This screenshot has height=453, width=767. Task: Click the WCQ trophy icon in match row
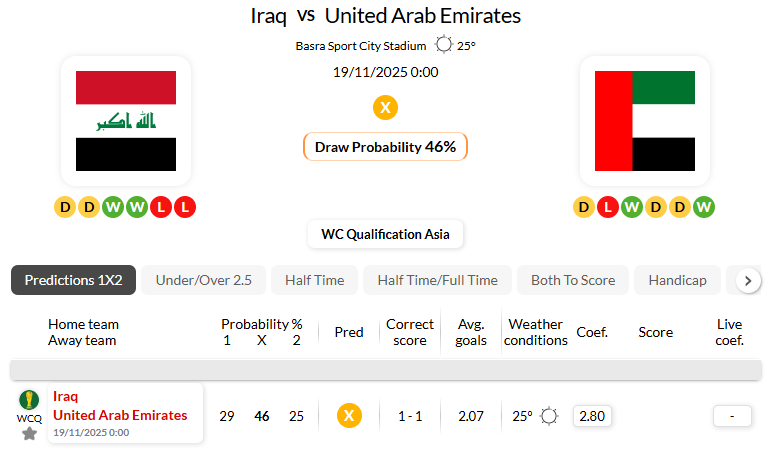pyautogui.click(x=29, y=400)
